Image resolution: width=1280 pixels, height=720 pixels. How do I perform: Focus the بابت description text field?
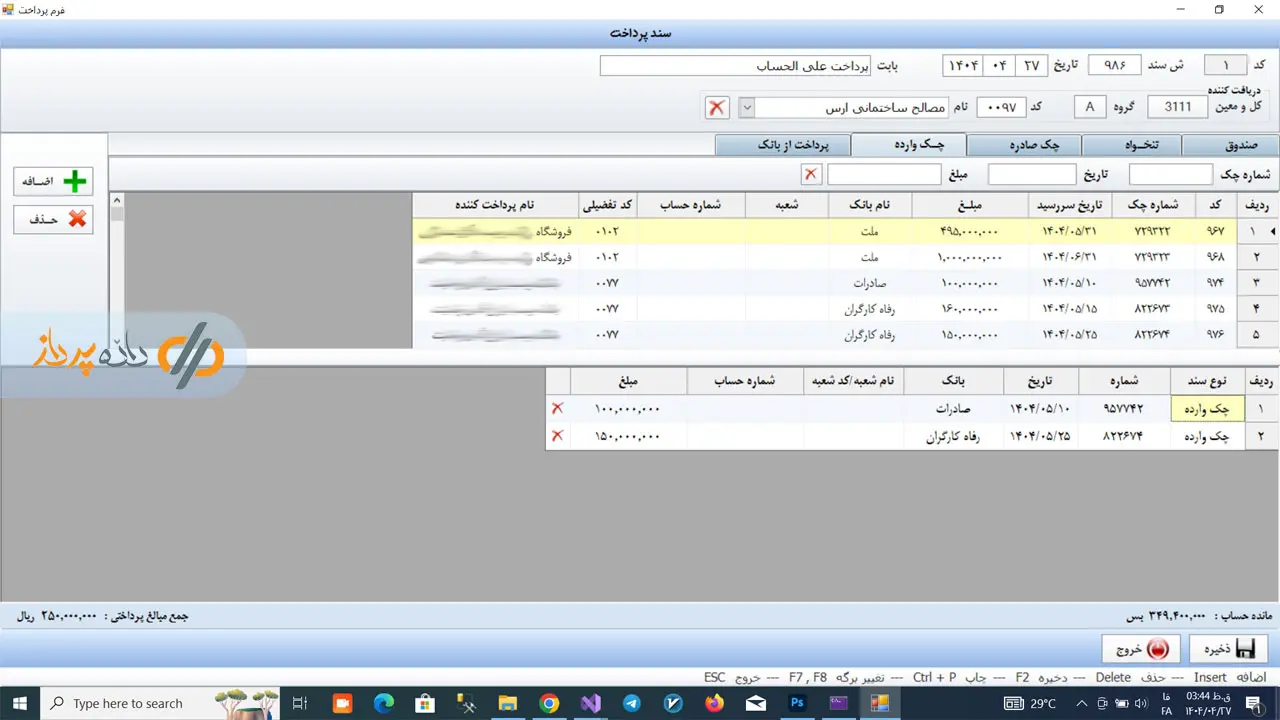735,66
